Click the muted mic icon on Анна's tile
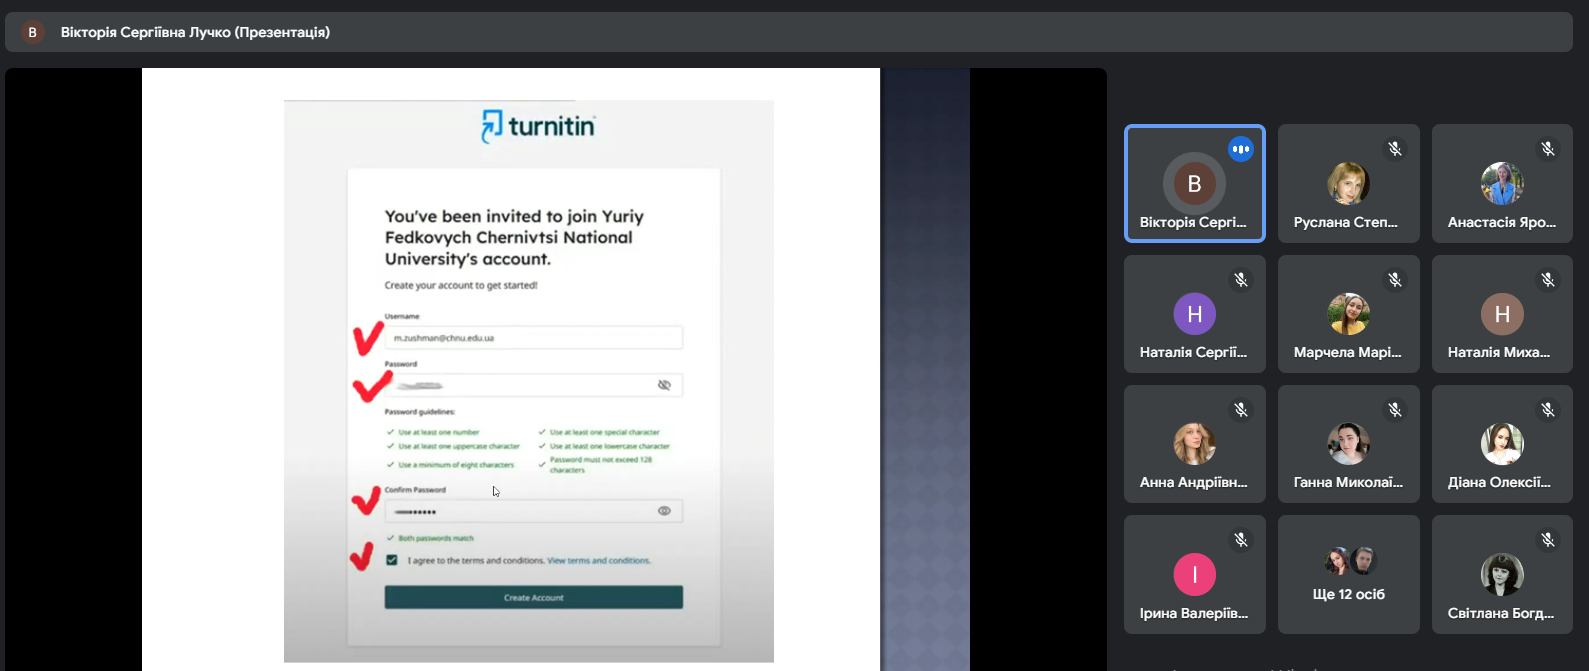This screenshot has width=1589, height=671. click(1240, 410)
